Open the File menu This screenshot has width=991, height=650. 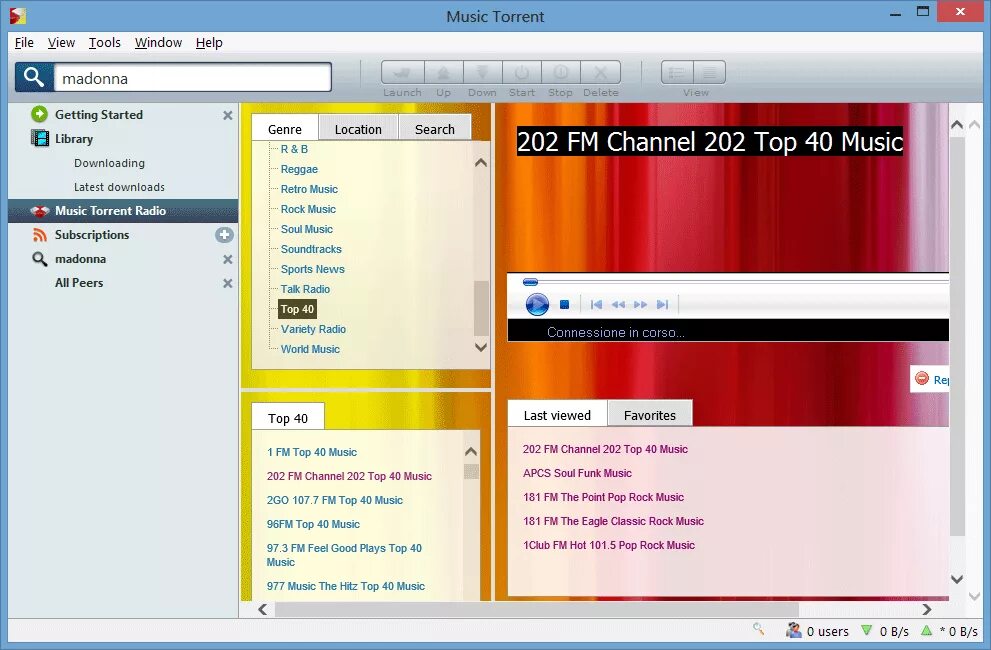point(24,42)
